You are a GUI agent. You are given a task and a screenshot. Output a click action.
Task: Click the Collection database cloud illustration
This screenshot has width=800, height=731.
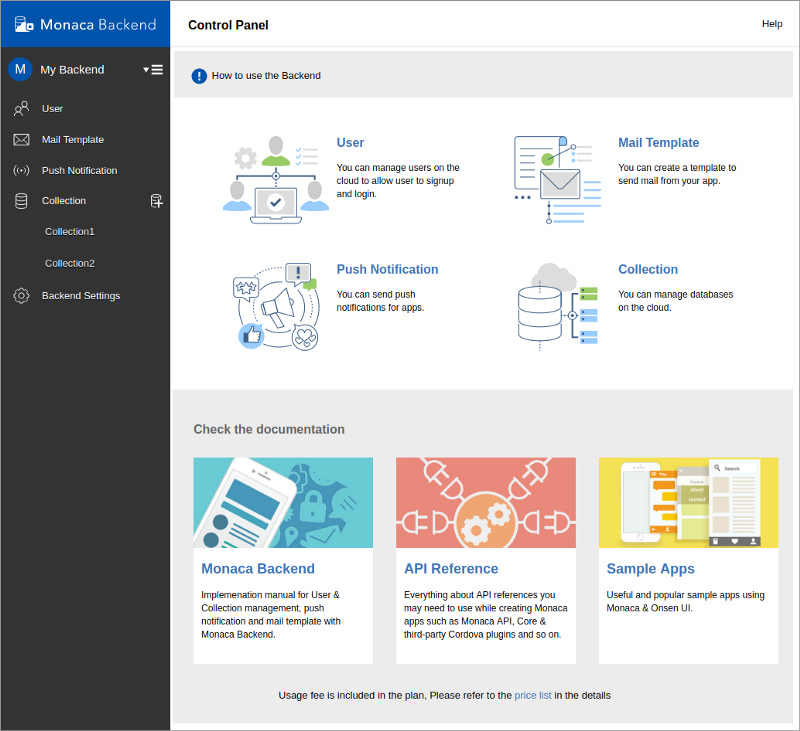(x=557, y=307)
